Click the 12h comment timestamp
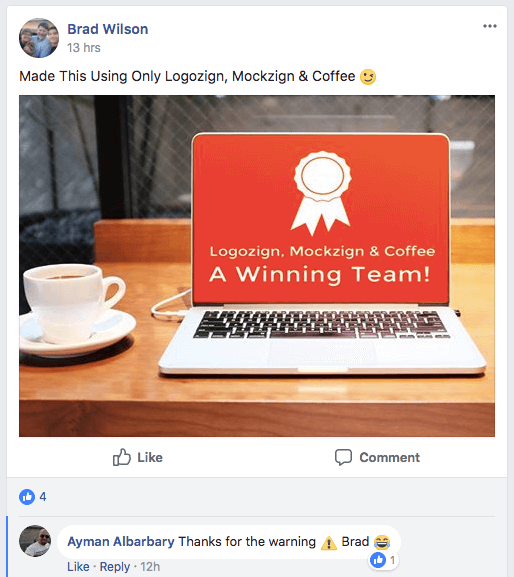This screenshot has width=514, height=577. [x=150, y=567]
